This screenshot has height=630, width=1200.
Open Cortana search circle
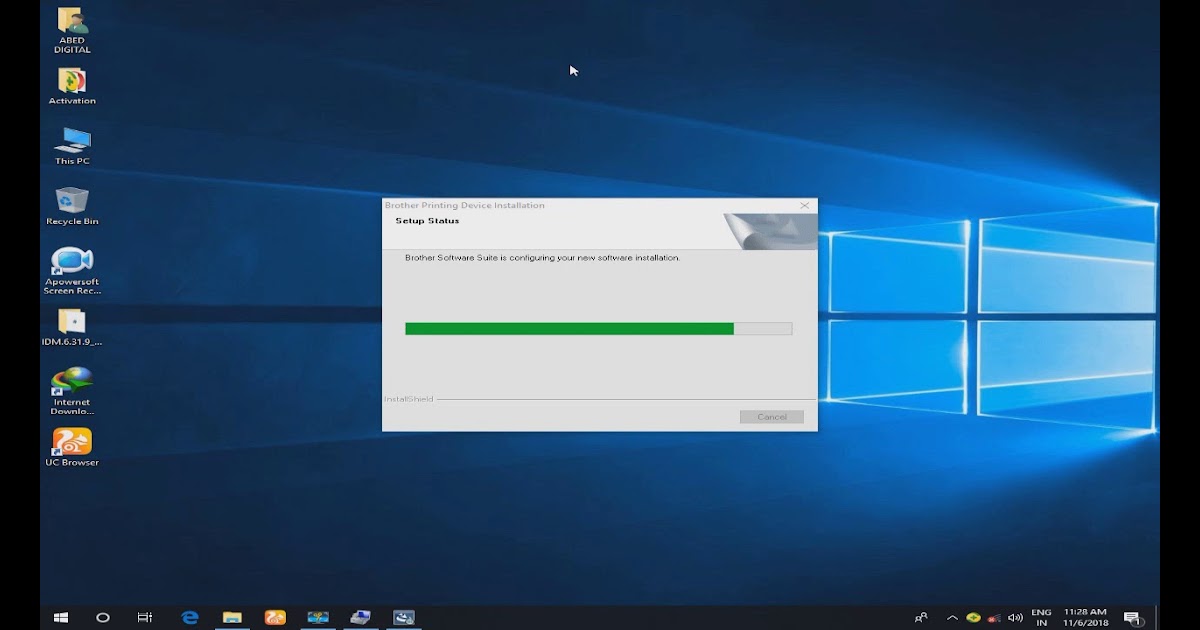coord(103,618)
